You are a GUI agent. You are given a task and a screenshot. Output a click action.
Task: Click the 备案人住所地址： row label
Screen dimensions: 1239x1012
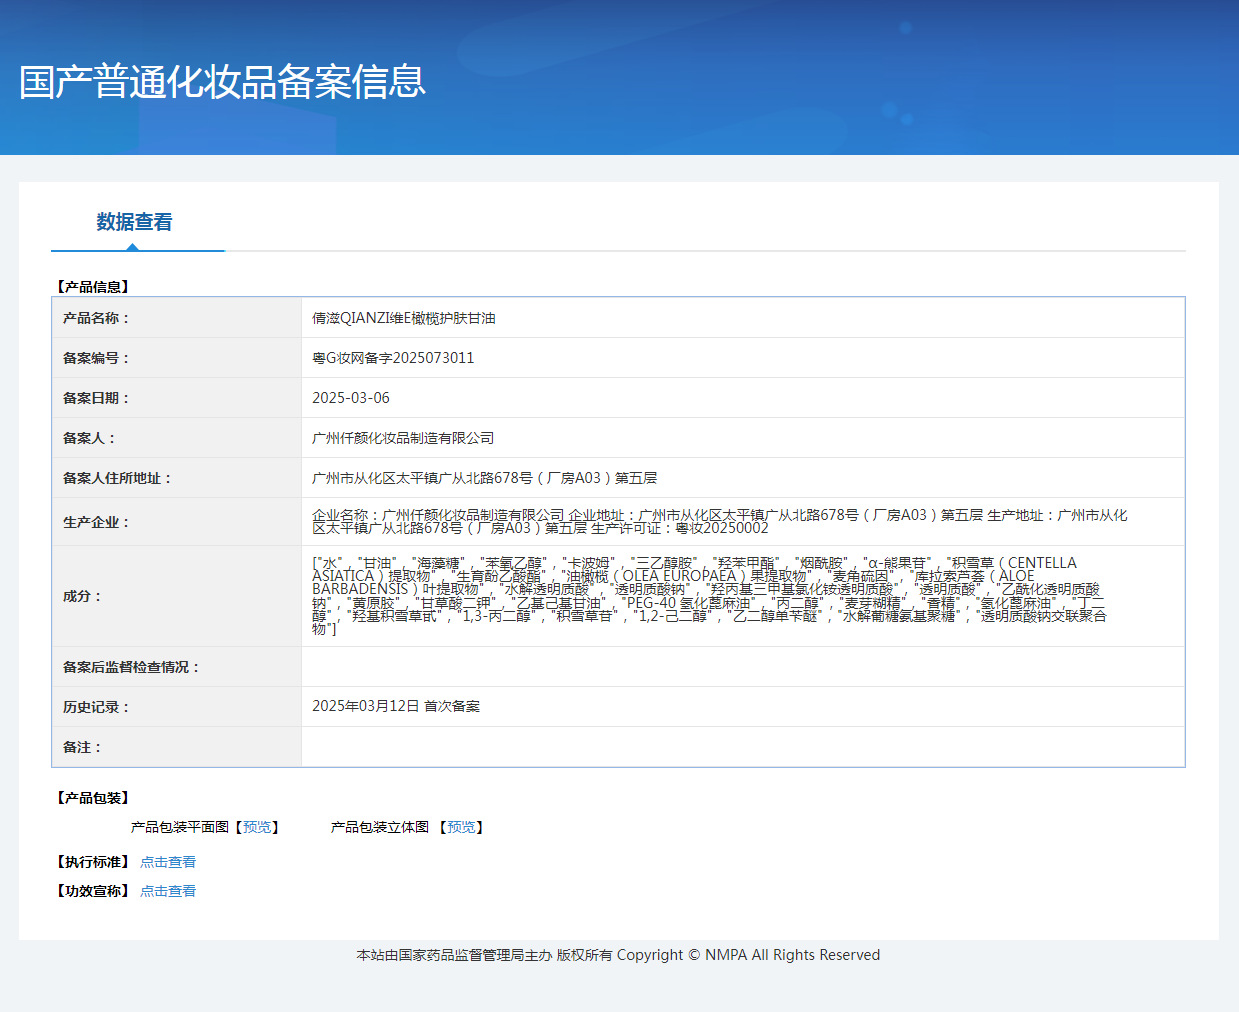(x=117, y=478)
